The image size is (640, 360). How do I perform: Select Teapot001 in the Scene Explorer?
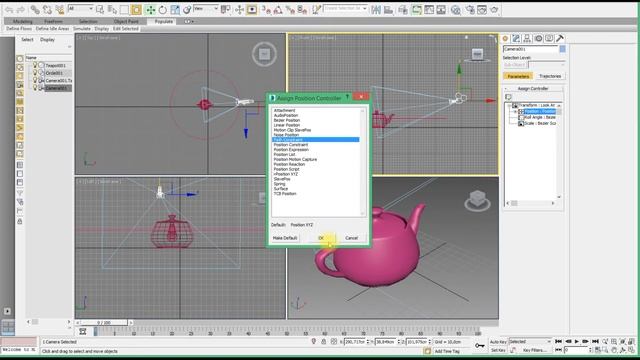point(55,65)
